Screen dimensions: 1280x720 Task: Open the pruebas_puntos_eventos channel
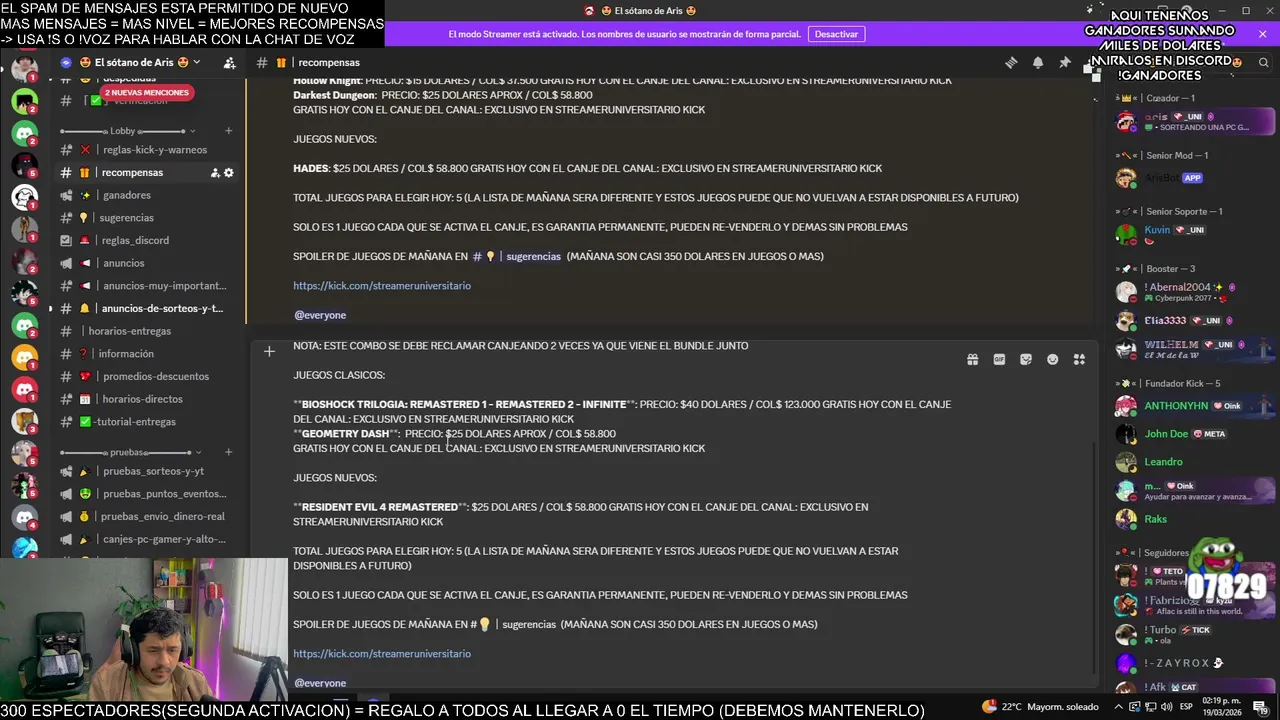point(145,494)
